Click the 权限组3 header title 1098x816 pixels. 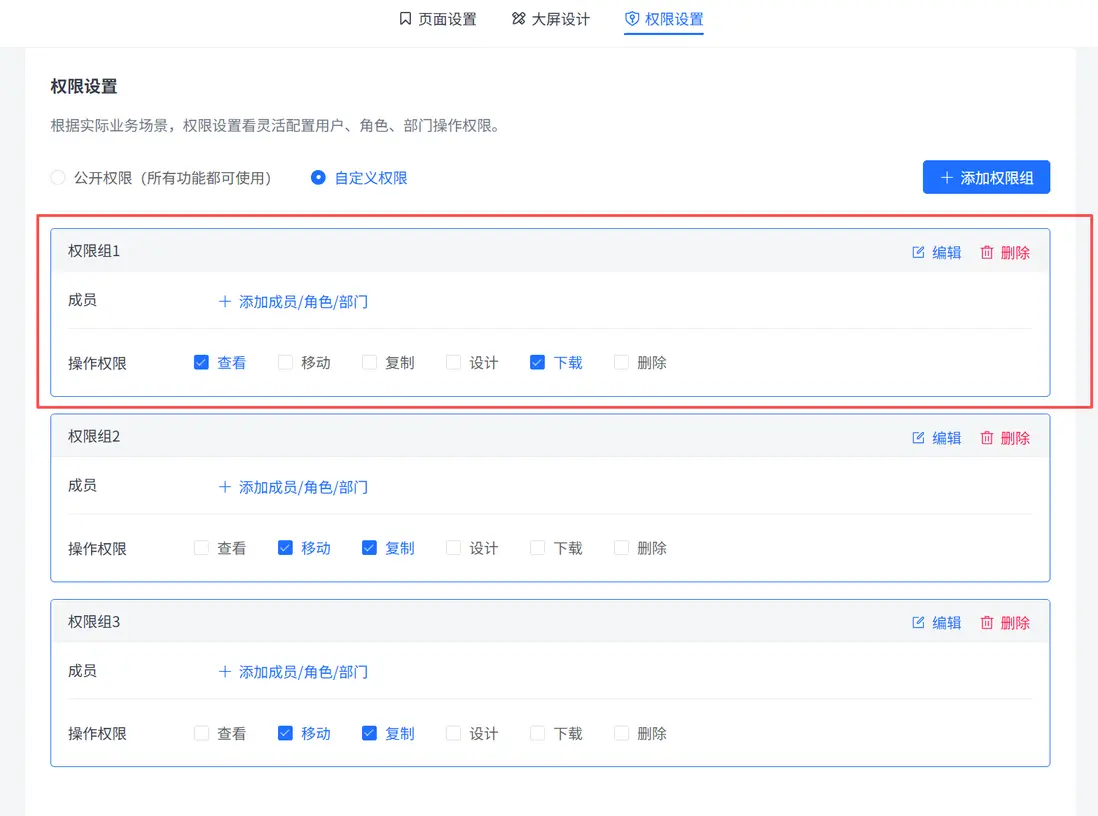94,622
